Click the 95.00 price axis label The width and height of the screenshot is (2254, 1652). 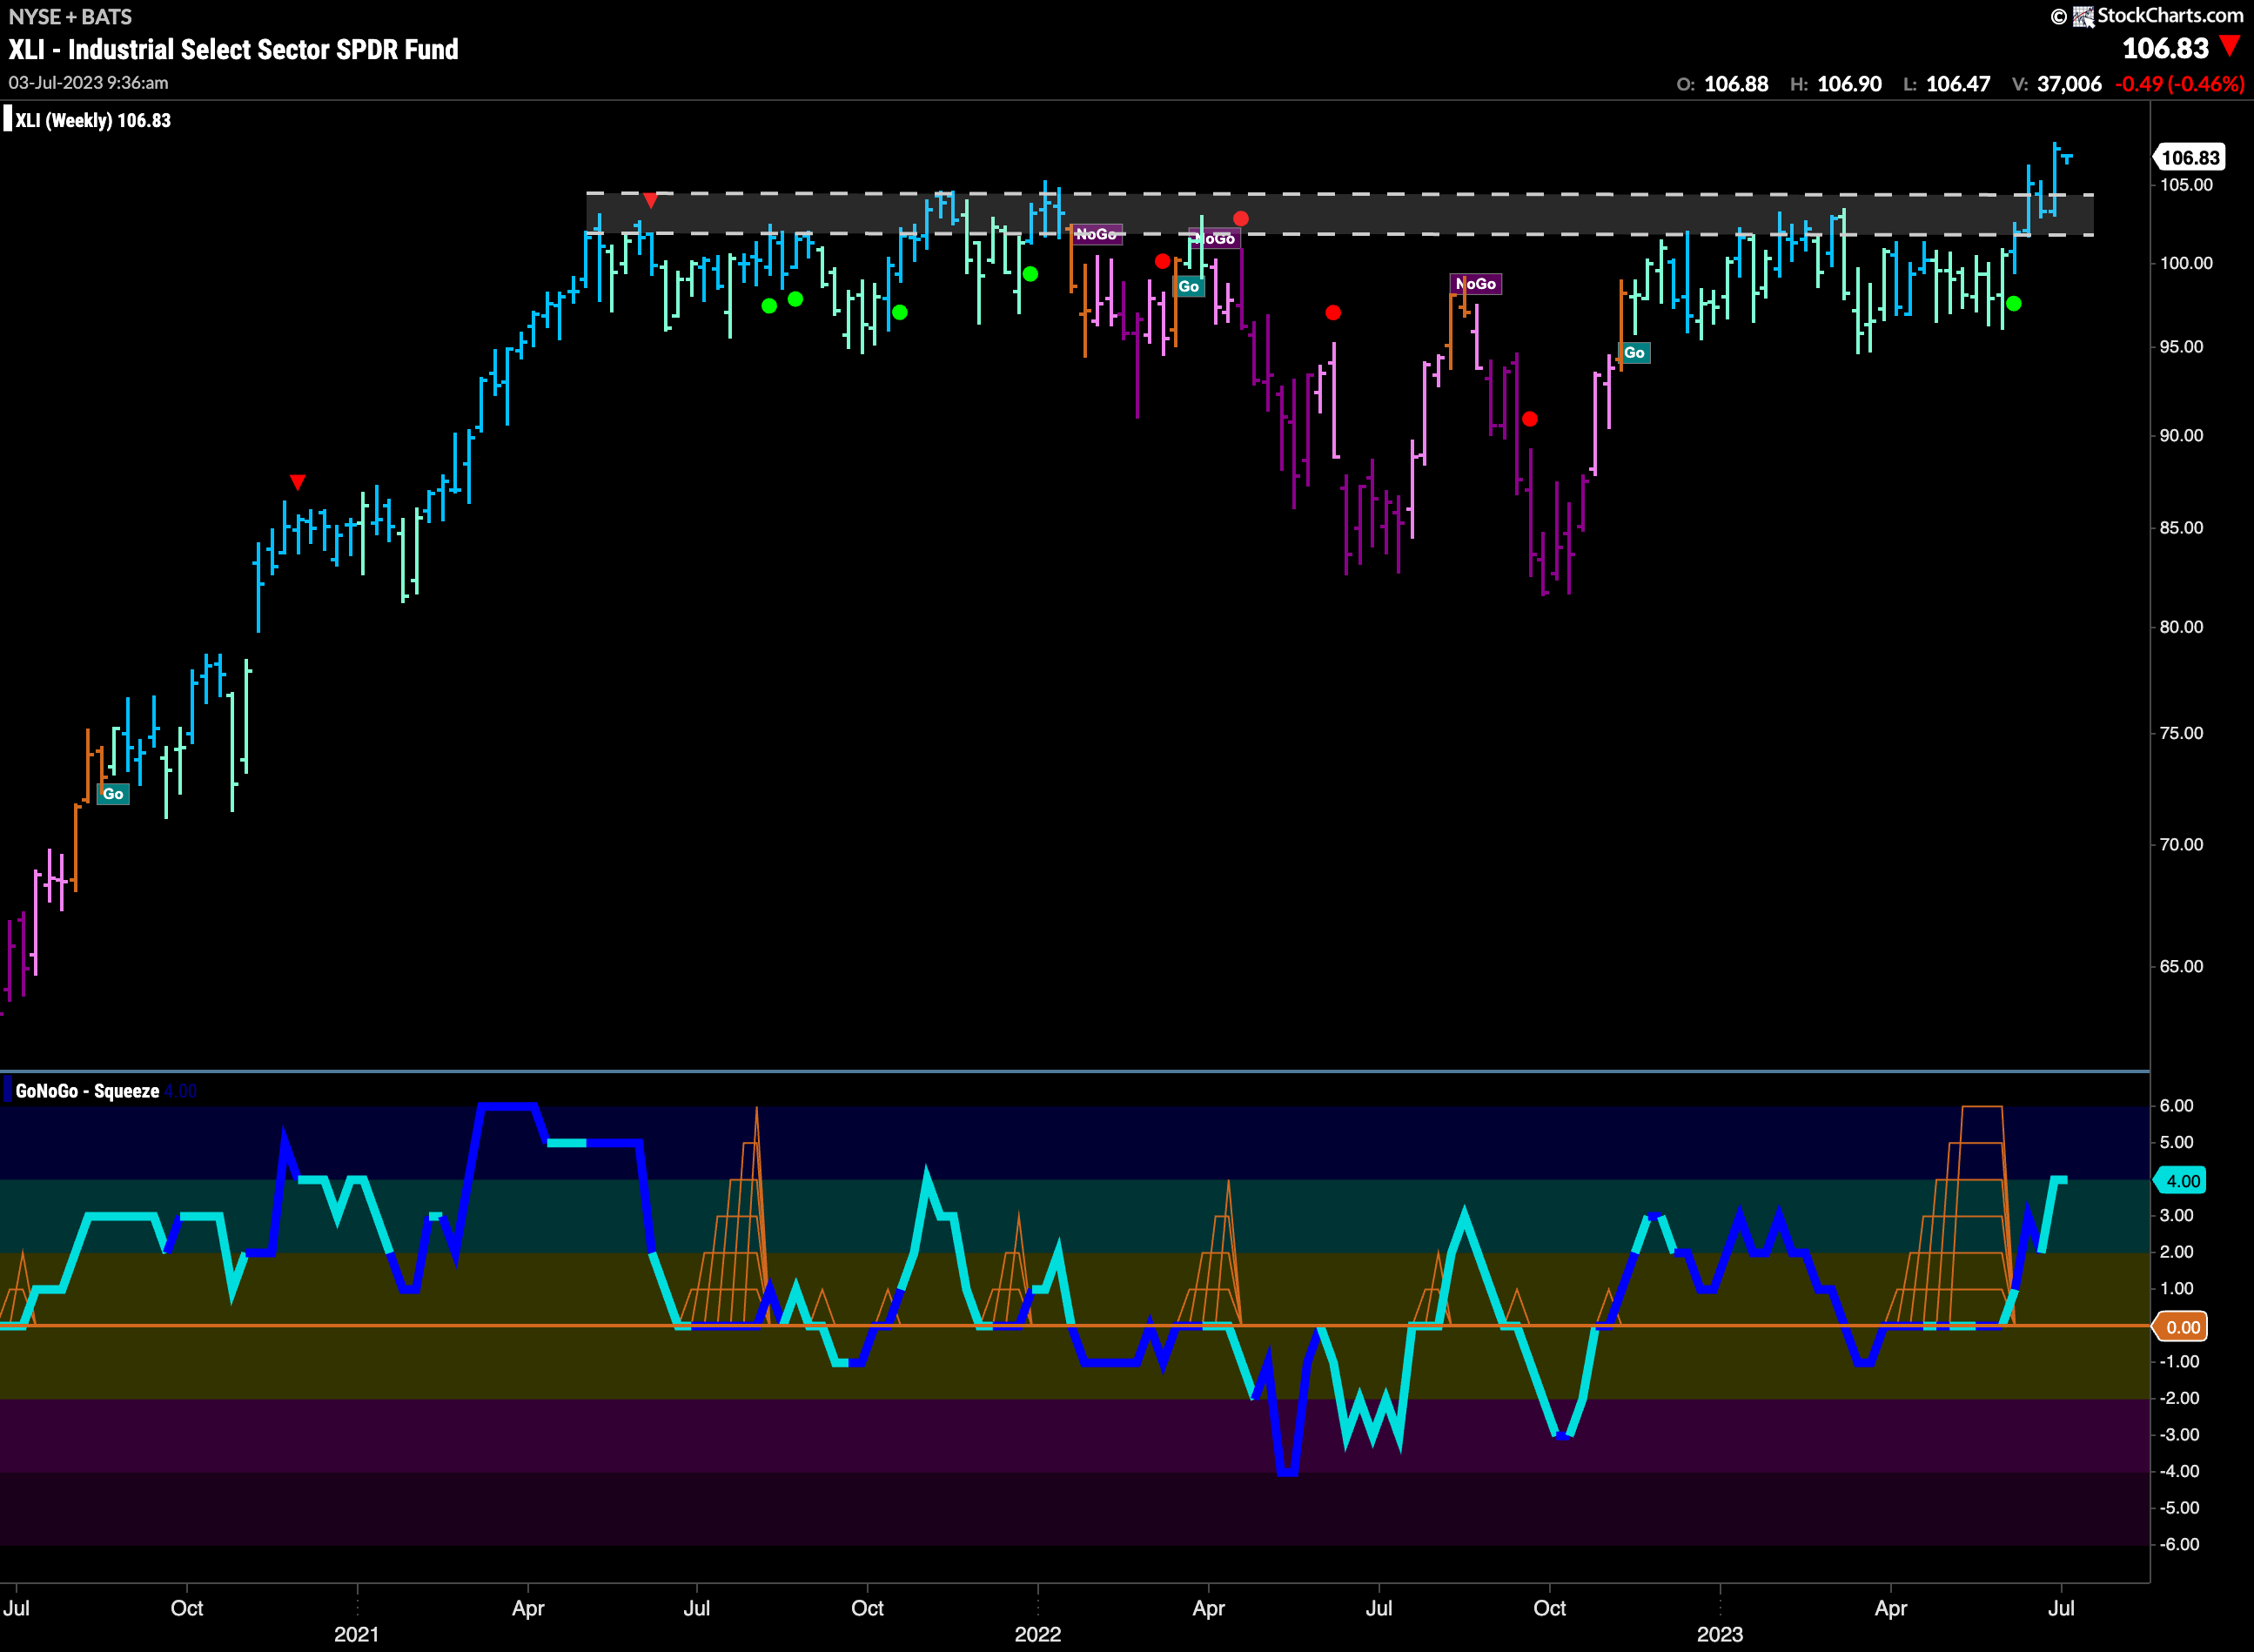click(2181, 347)
